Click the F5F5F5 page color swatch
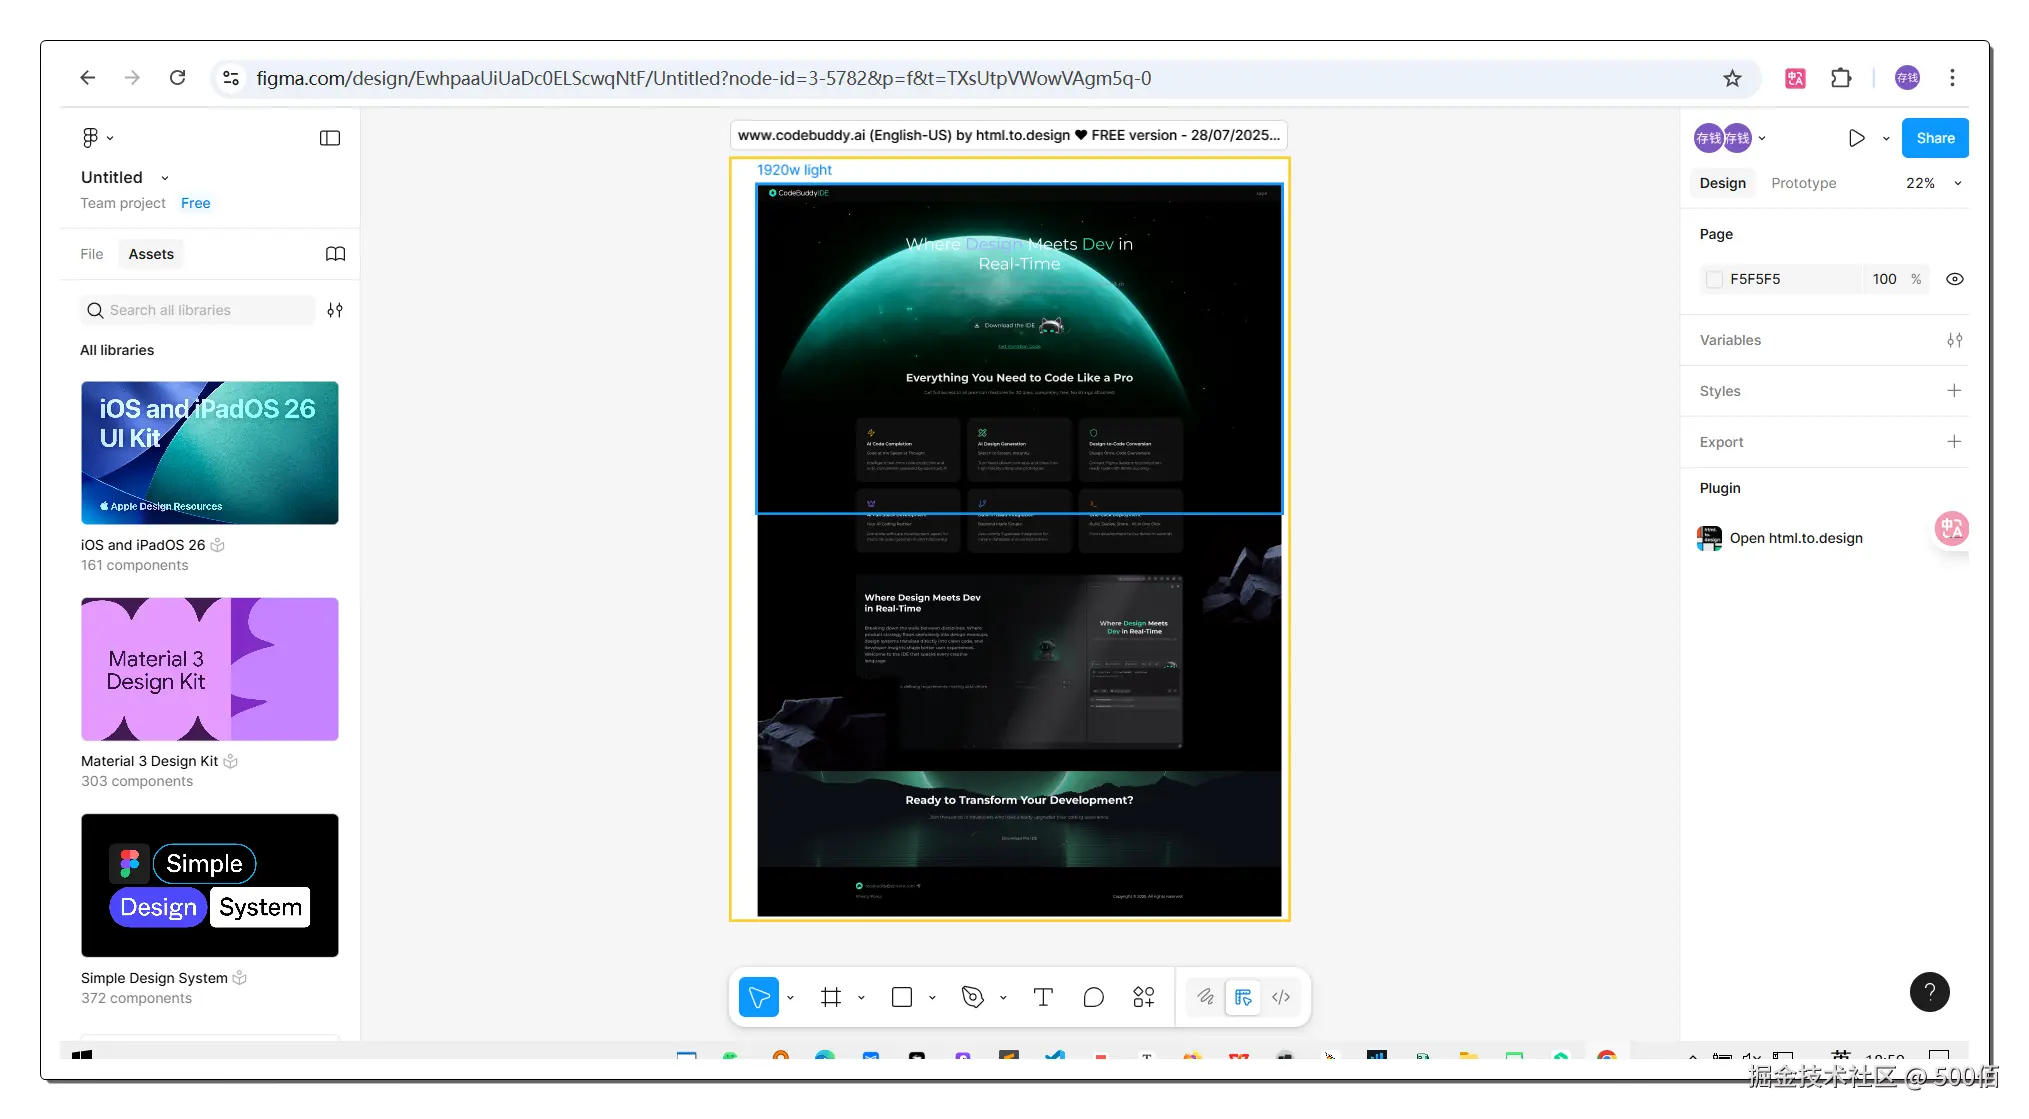Image resolution: width=2029 pixels, height=1119 pixels. click(x=1714, y=279)
